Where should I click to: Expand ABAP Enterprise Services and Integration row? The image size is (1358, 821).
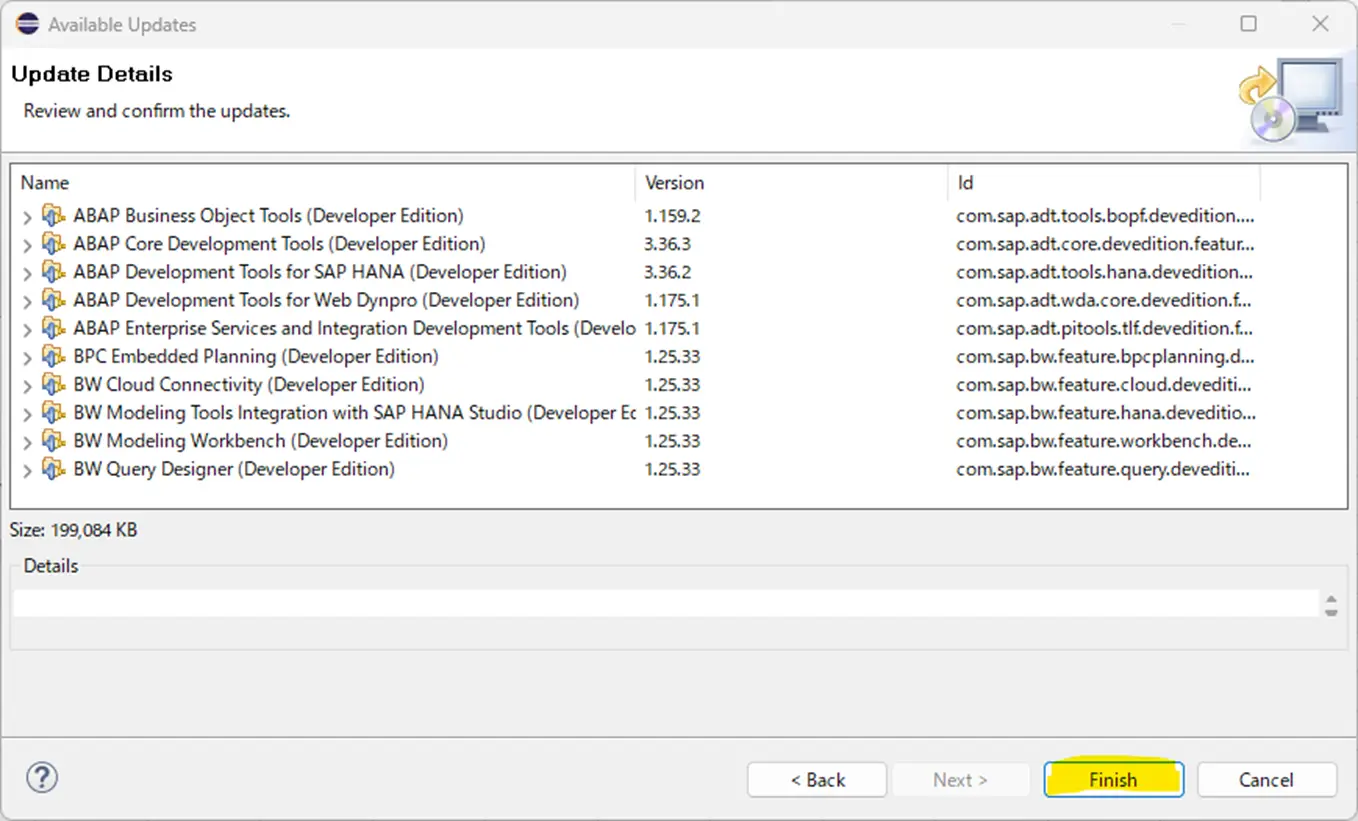click(27, 329)
